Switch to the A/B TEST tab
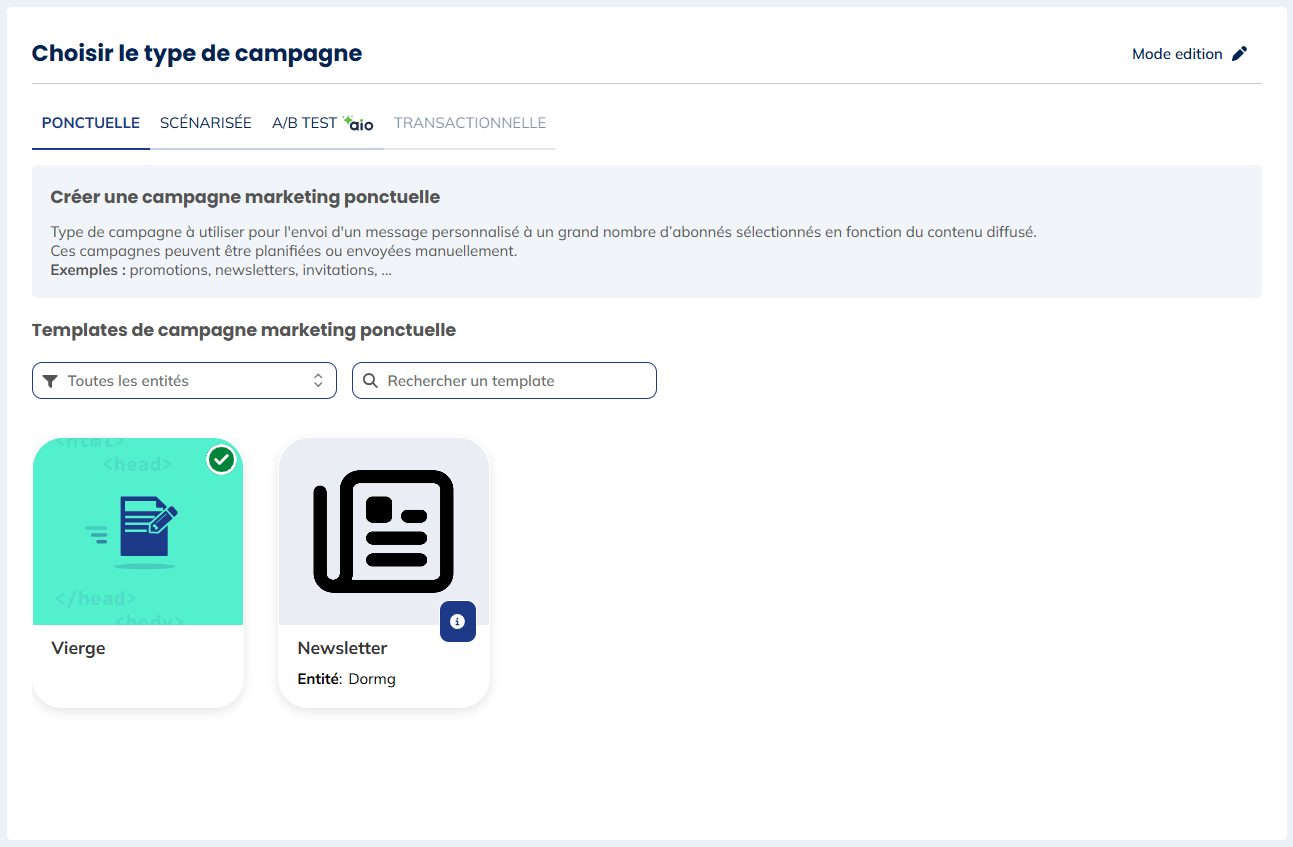The image size is (1293, 847). point(303,122)
